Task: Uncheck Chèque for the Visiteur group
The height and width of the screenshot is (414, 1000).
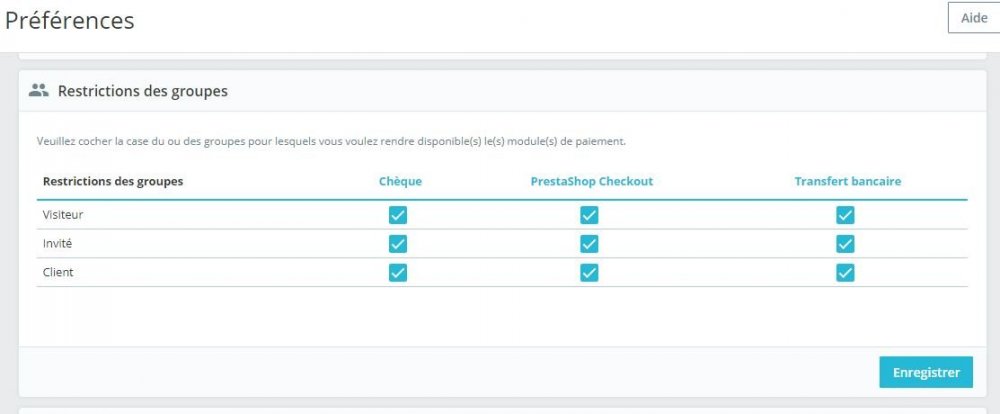Action: click(397, 215)
